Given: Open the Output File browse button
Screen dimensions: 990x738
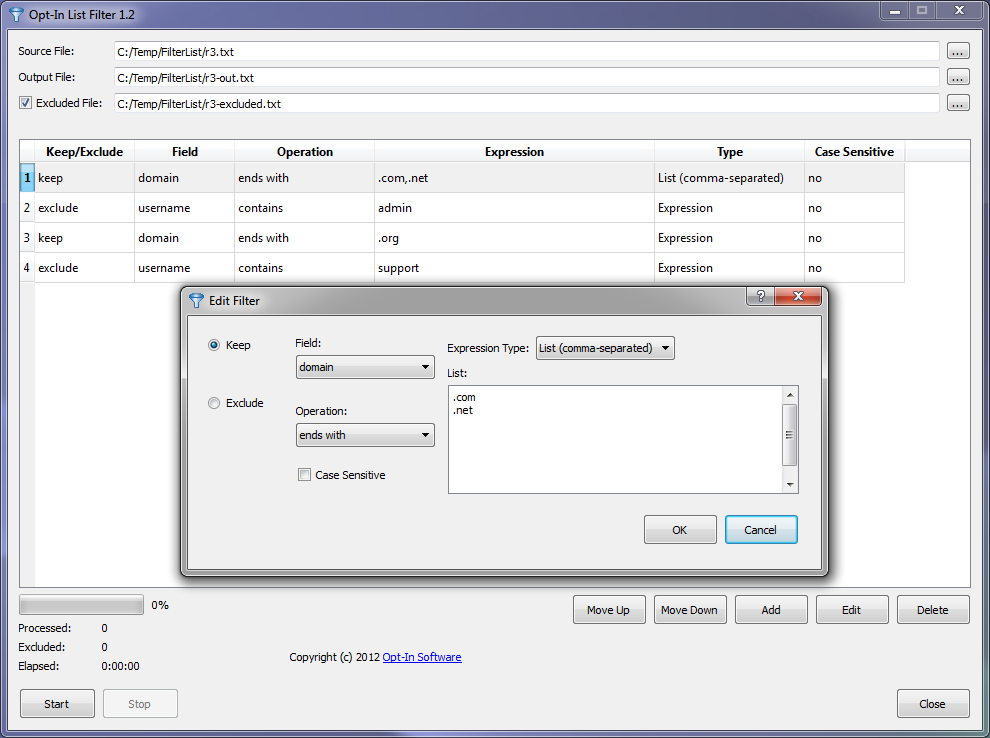Looking at the screenshot, I should [x=958, y=77].
